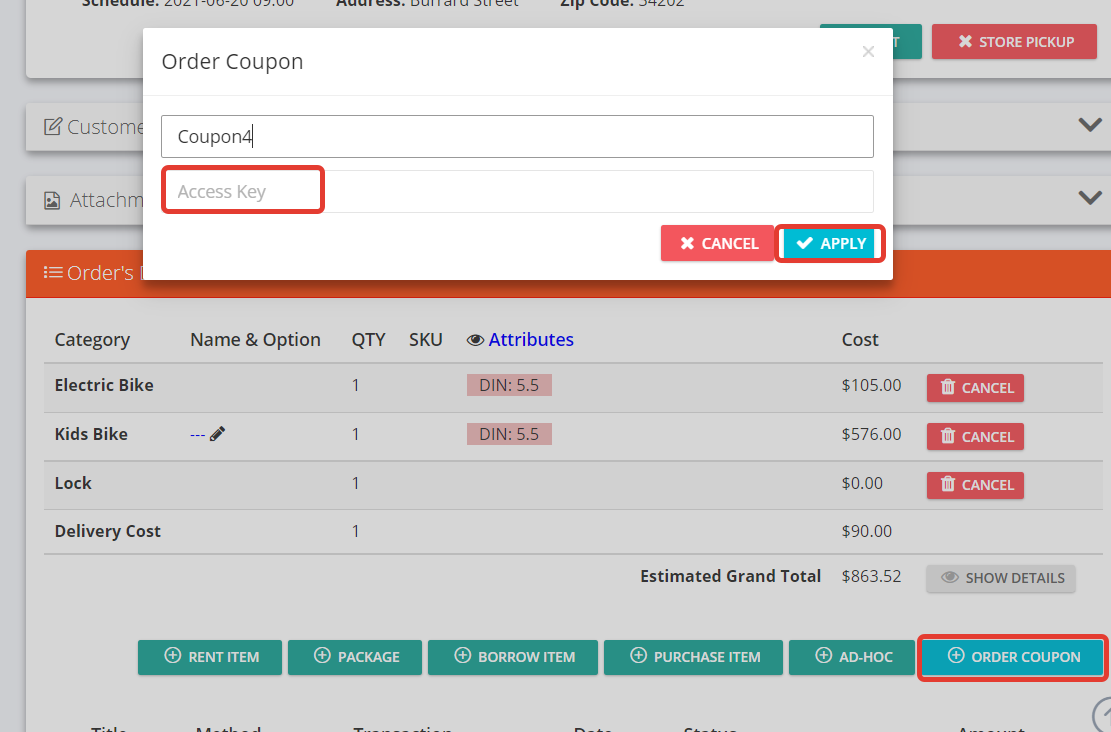Screen dimensions: 1111x732
Task: Click the Cost column header
Action: point(860,339)
